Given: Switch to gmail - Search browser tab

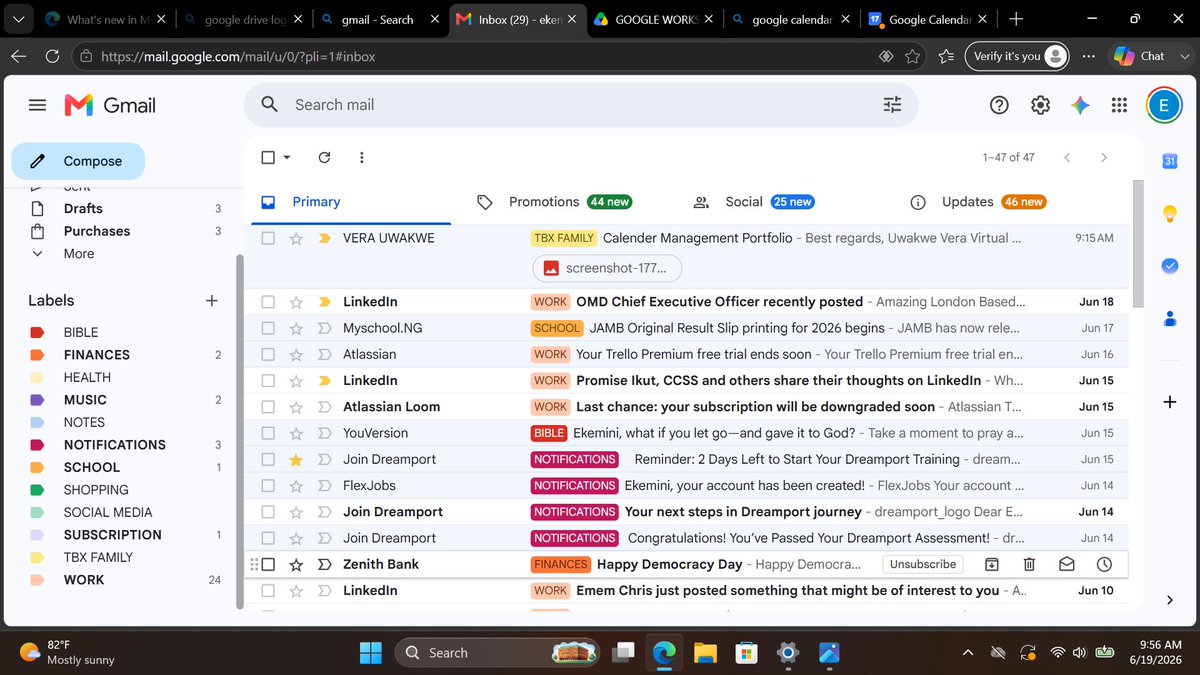Looking at the screenshot, I should [x=380, y=19].
